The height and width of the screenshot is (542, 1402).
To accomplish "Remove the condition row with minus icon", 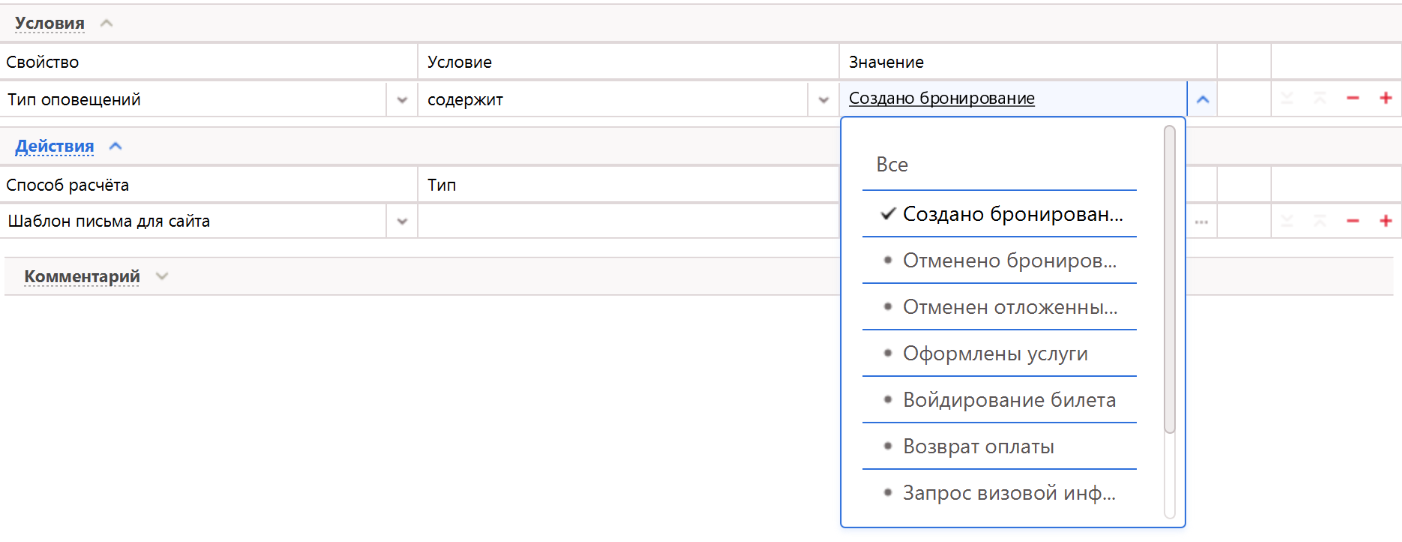I will pyautogui.click(x=1353, y=99).
